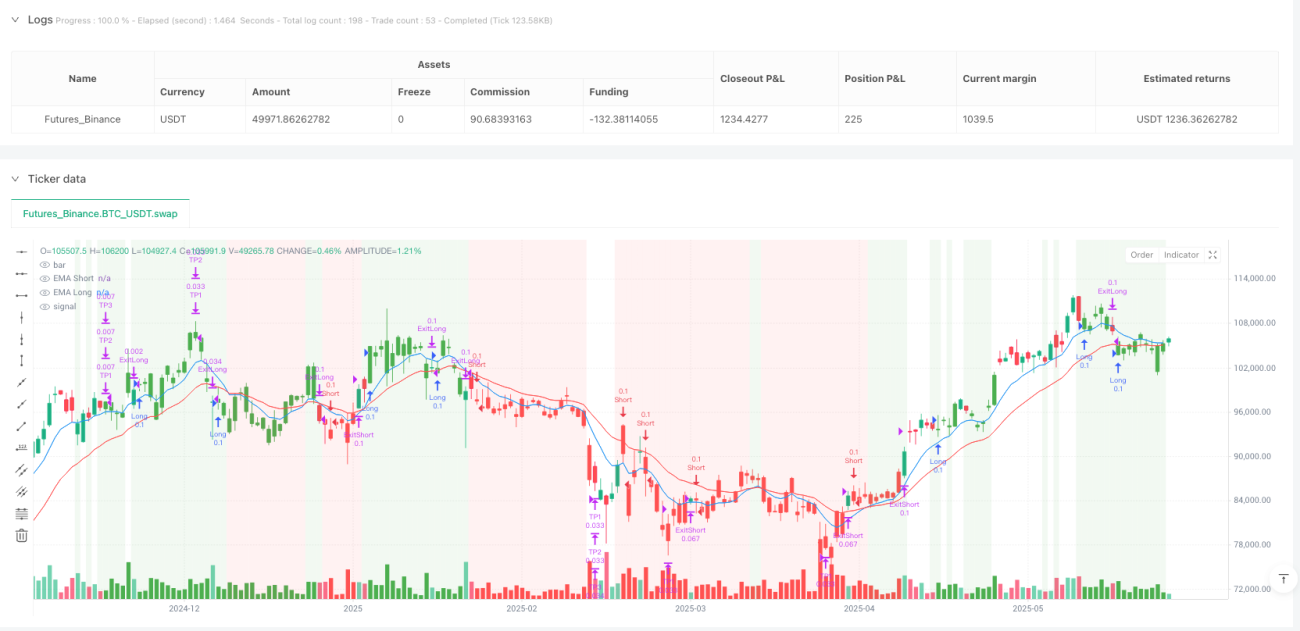Click the scroll-to-top arrow button
The image size is (1300, 631).
click(1284, 578)
